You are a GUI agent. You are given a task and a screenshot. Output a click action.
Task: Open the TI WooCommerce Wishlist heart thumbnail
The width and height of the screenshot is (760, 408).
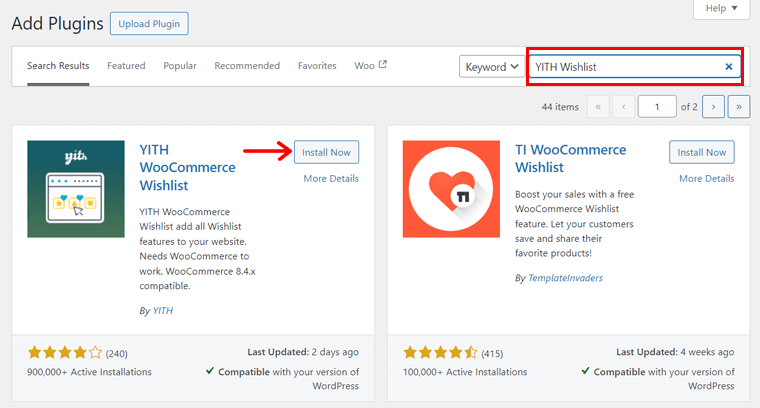pos(451,189)
